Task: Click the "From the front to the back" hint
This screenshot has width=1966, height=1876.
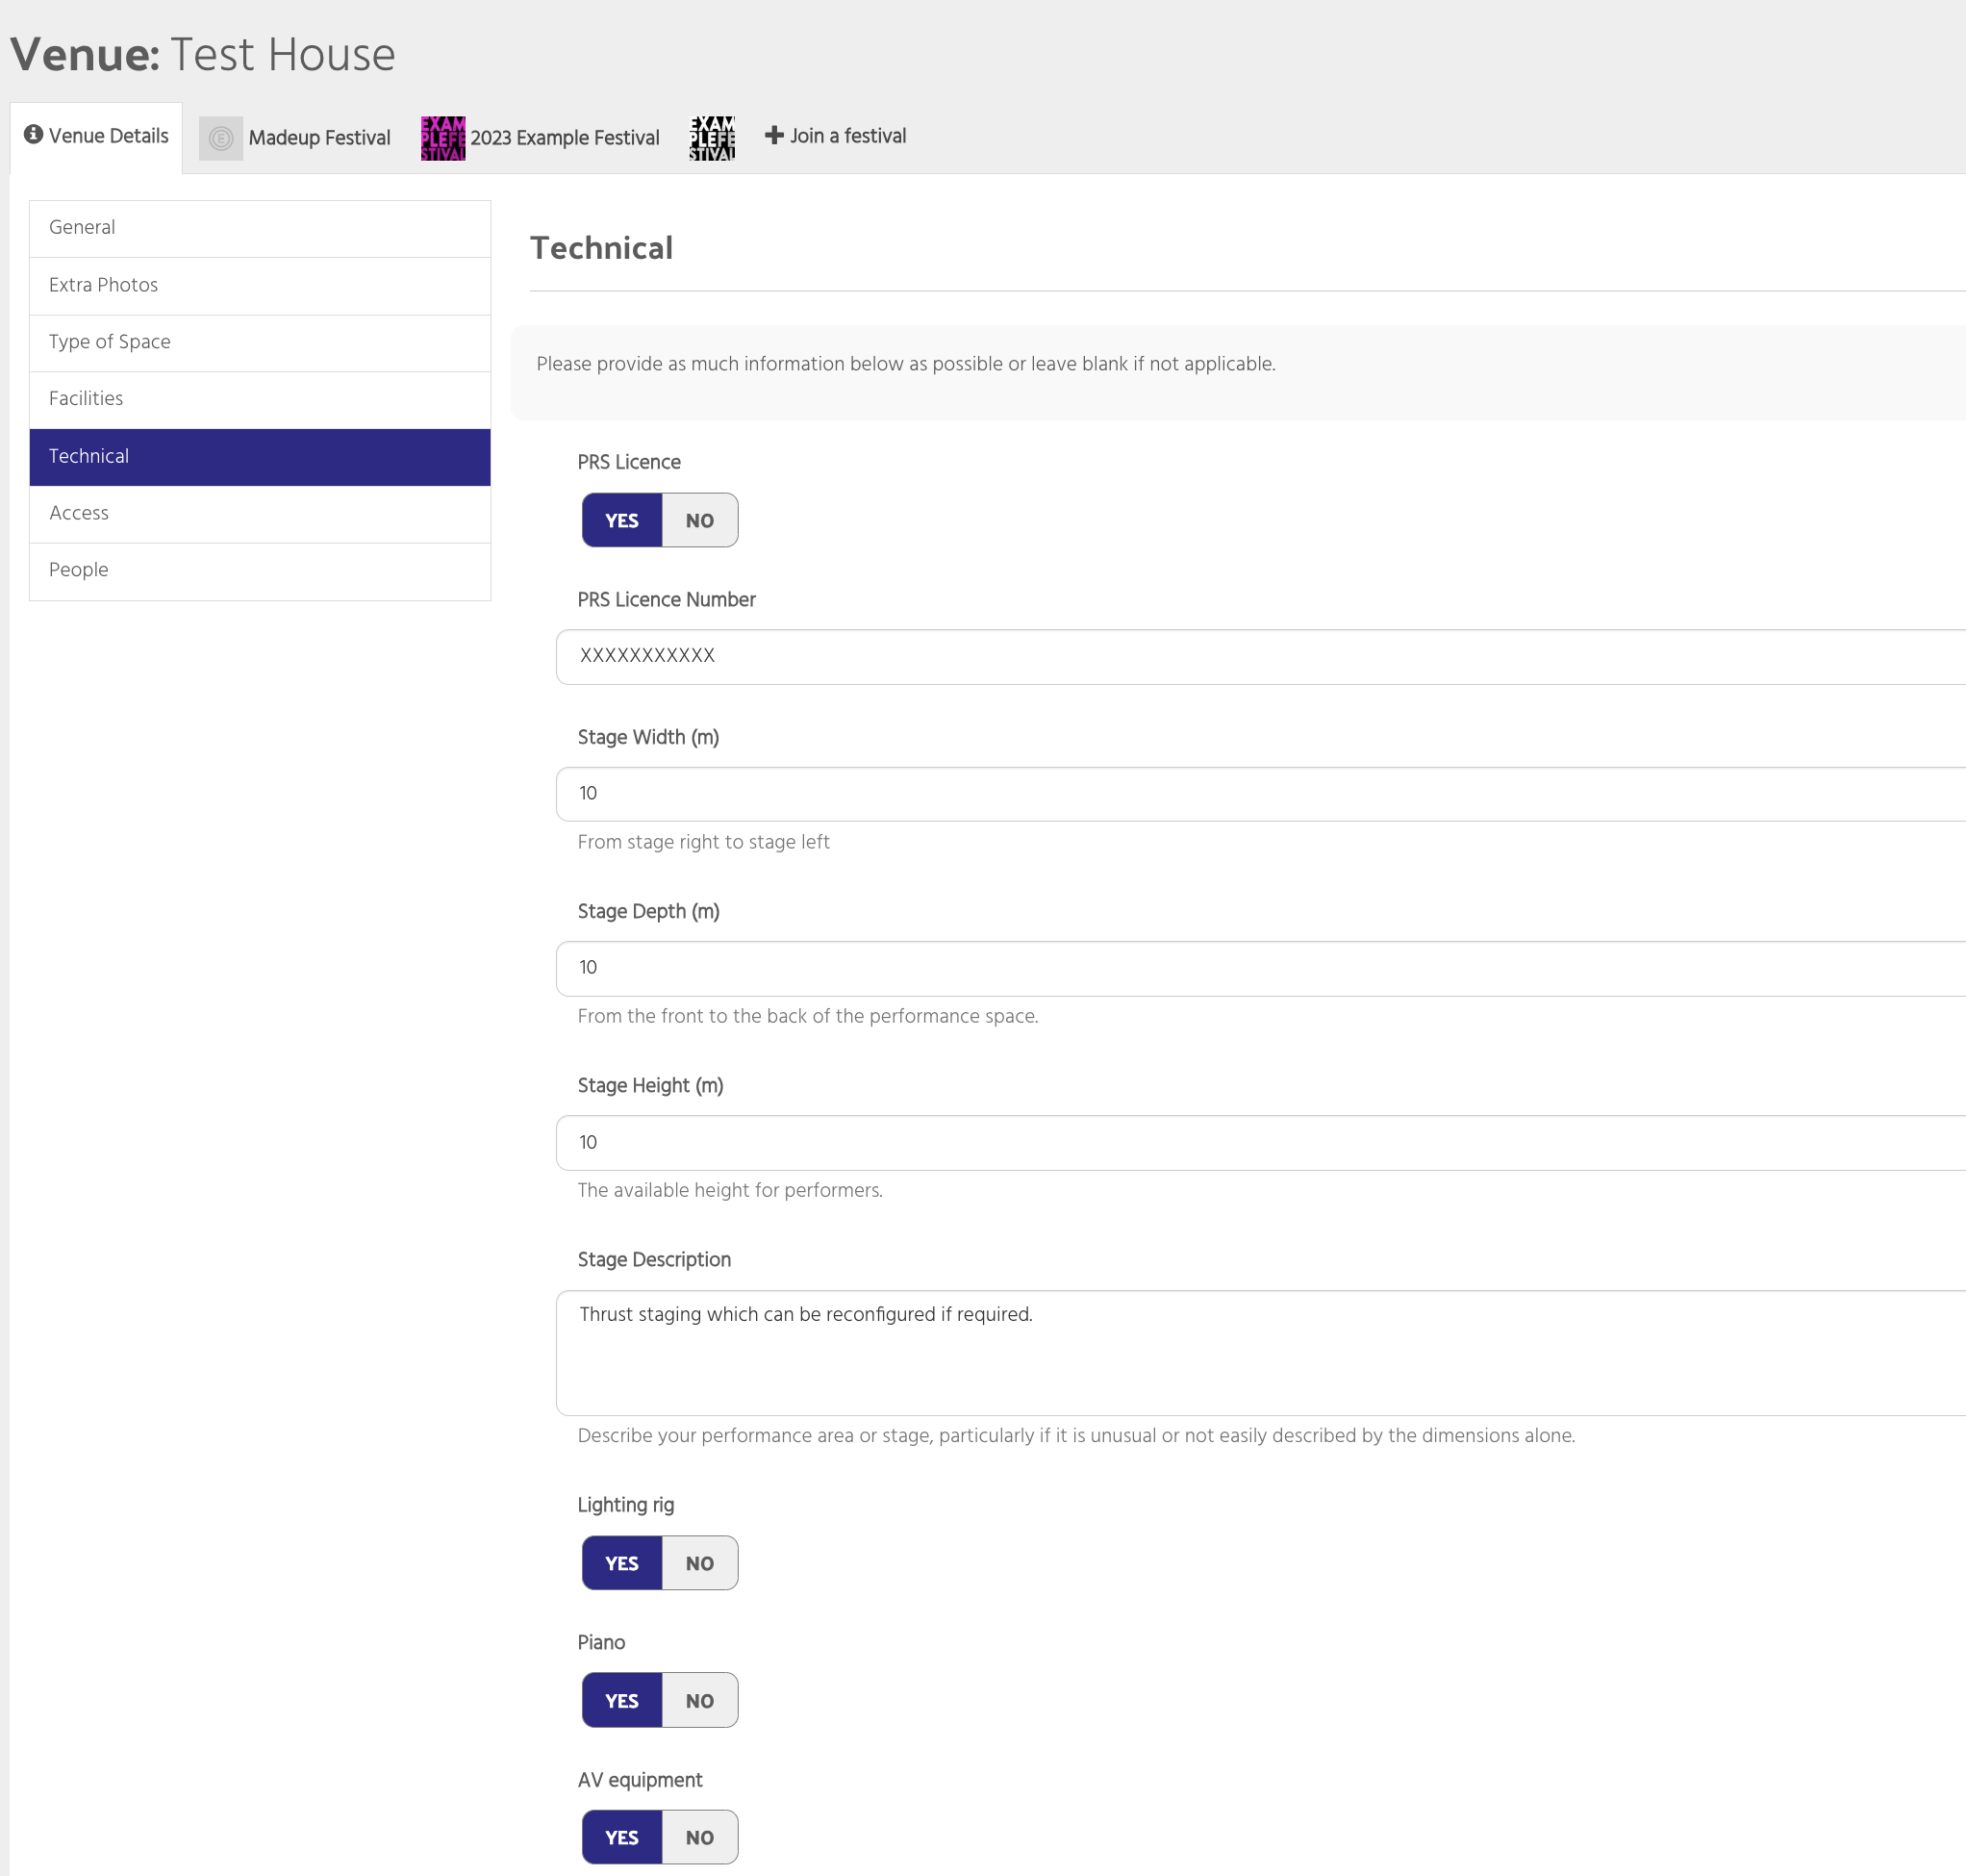Action: click(808, 1016)
